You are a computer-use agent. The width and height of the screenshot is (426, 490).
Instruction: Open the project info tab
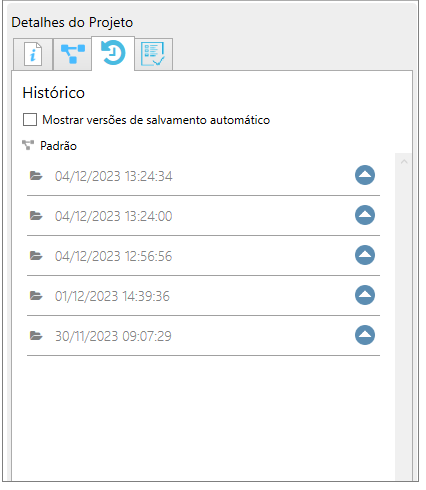33,54
